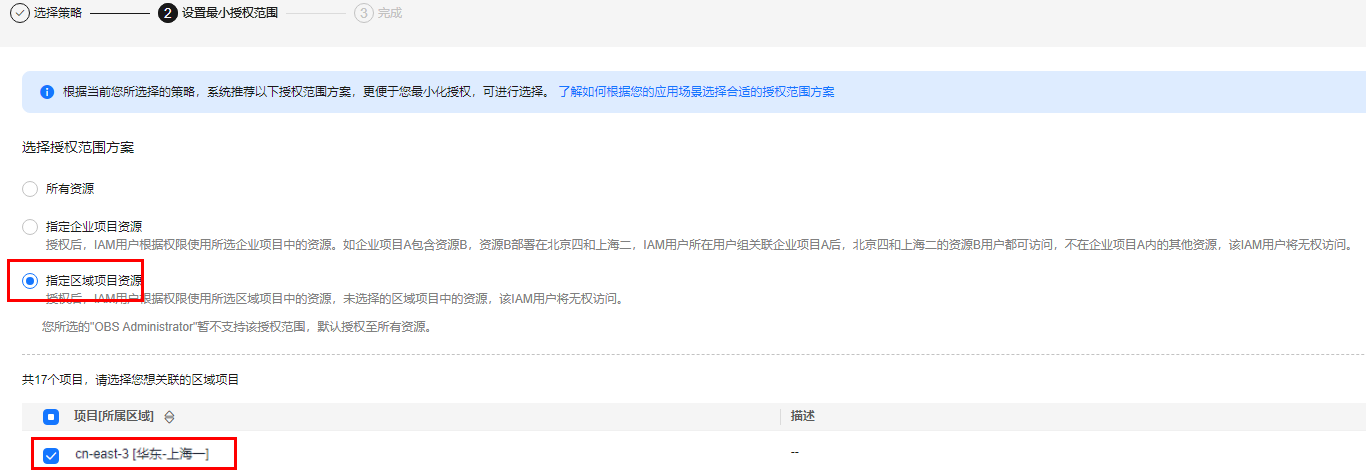This screenshot has width=1366, height=474.
Task: Jump to the 完成 step label
Action: pos(390,13)
